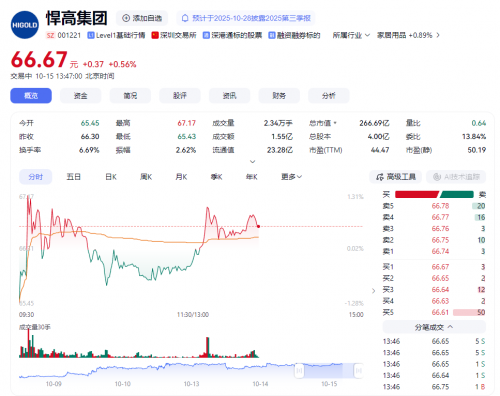This screenshot has width=500, height=396.
Task: Open 高级工具 advanced tools
Action: [396, 177]
